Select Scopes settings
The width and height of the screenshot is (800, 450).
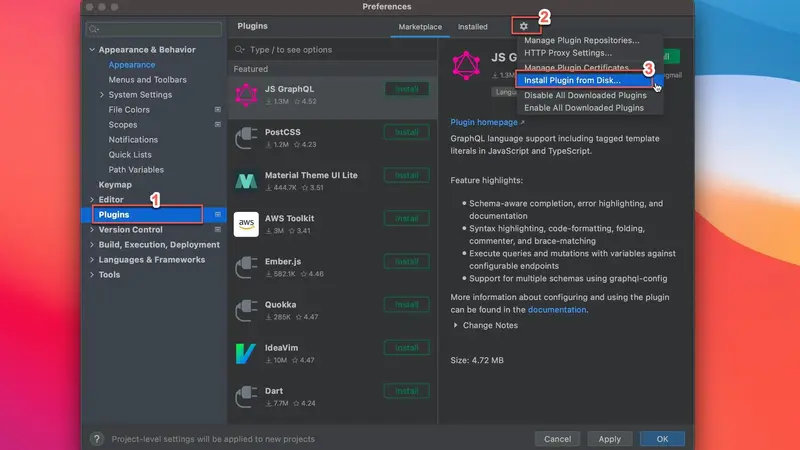(x=123, y=124)
